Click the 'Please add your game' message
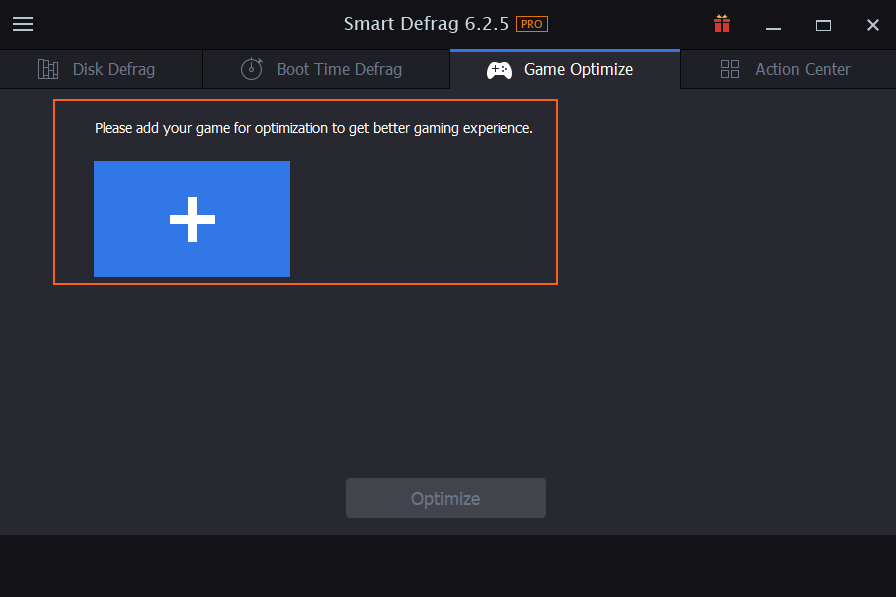 pos(314,128)
